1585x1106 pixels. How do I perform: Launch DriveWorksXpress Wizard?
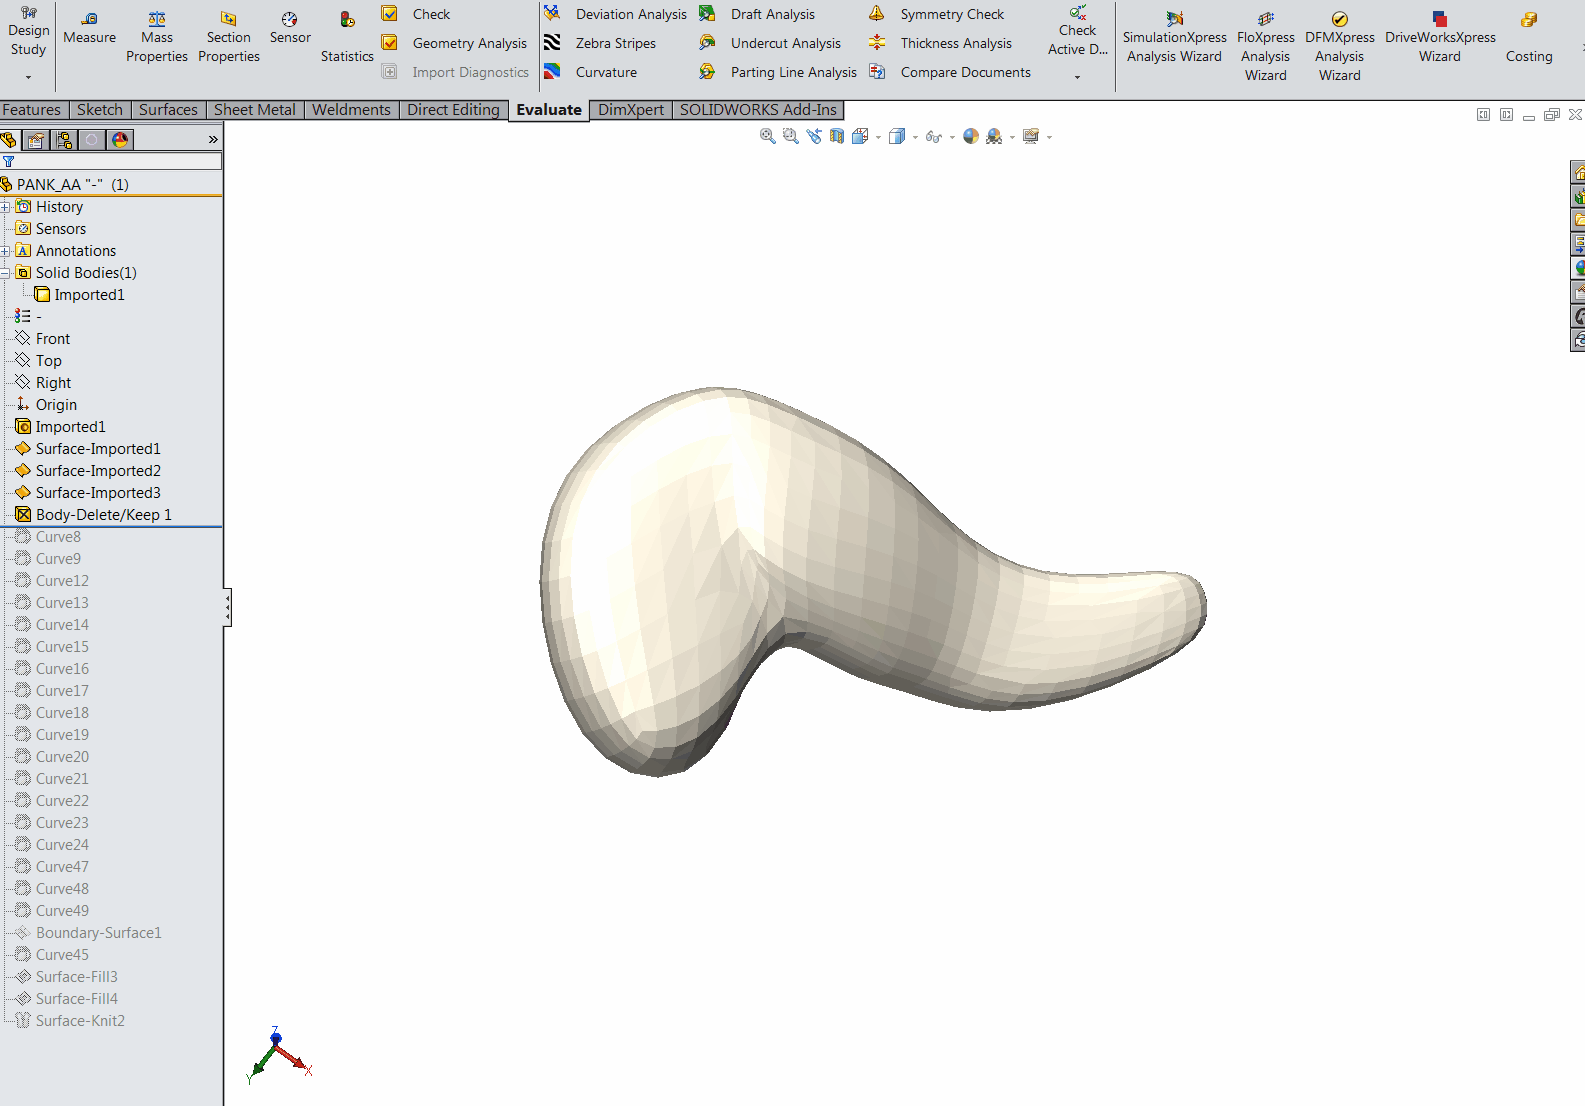tap(1440, 38)
